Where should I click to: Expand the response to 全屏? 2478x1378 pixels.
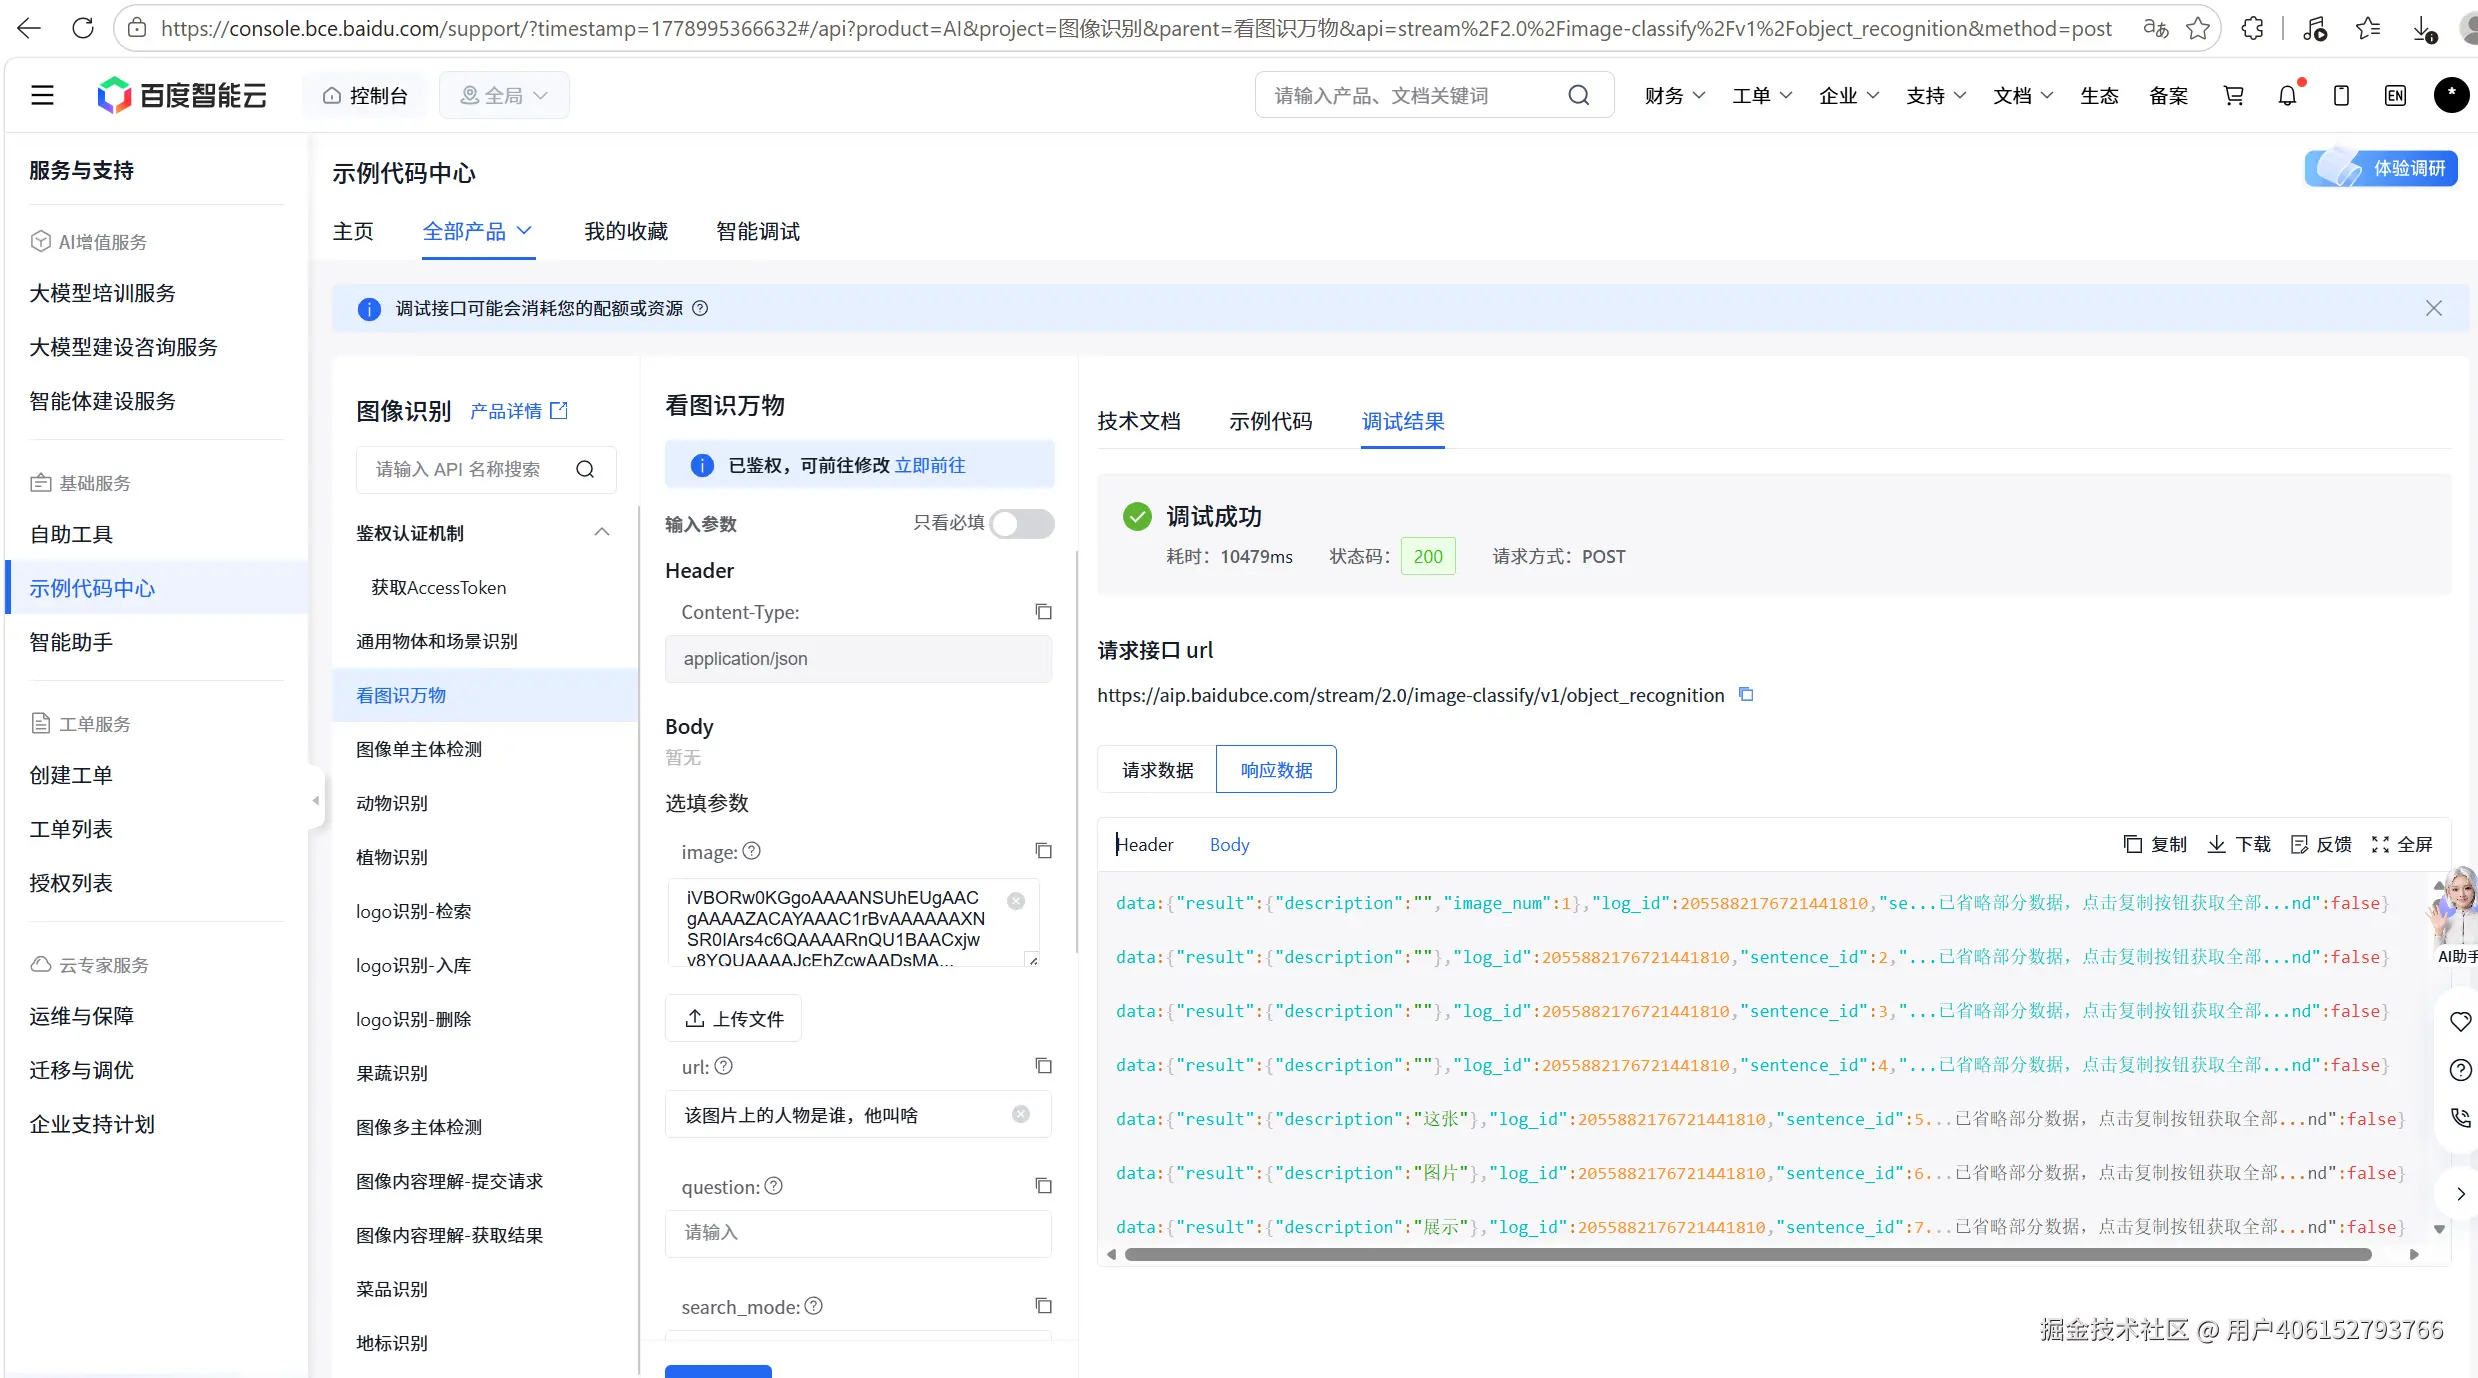2402,844
